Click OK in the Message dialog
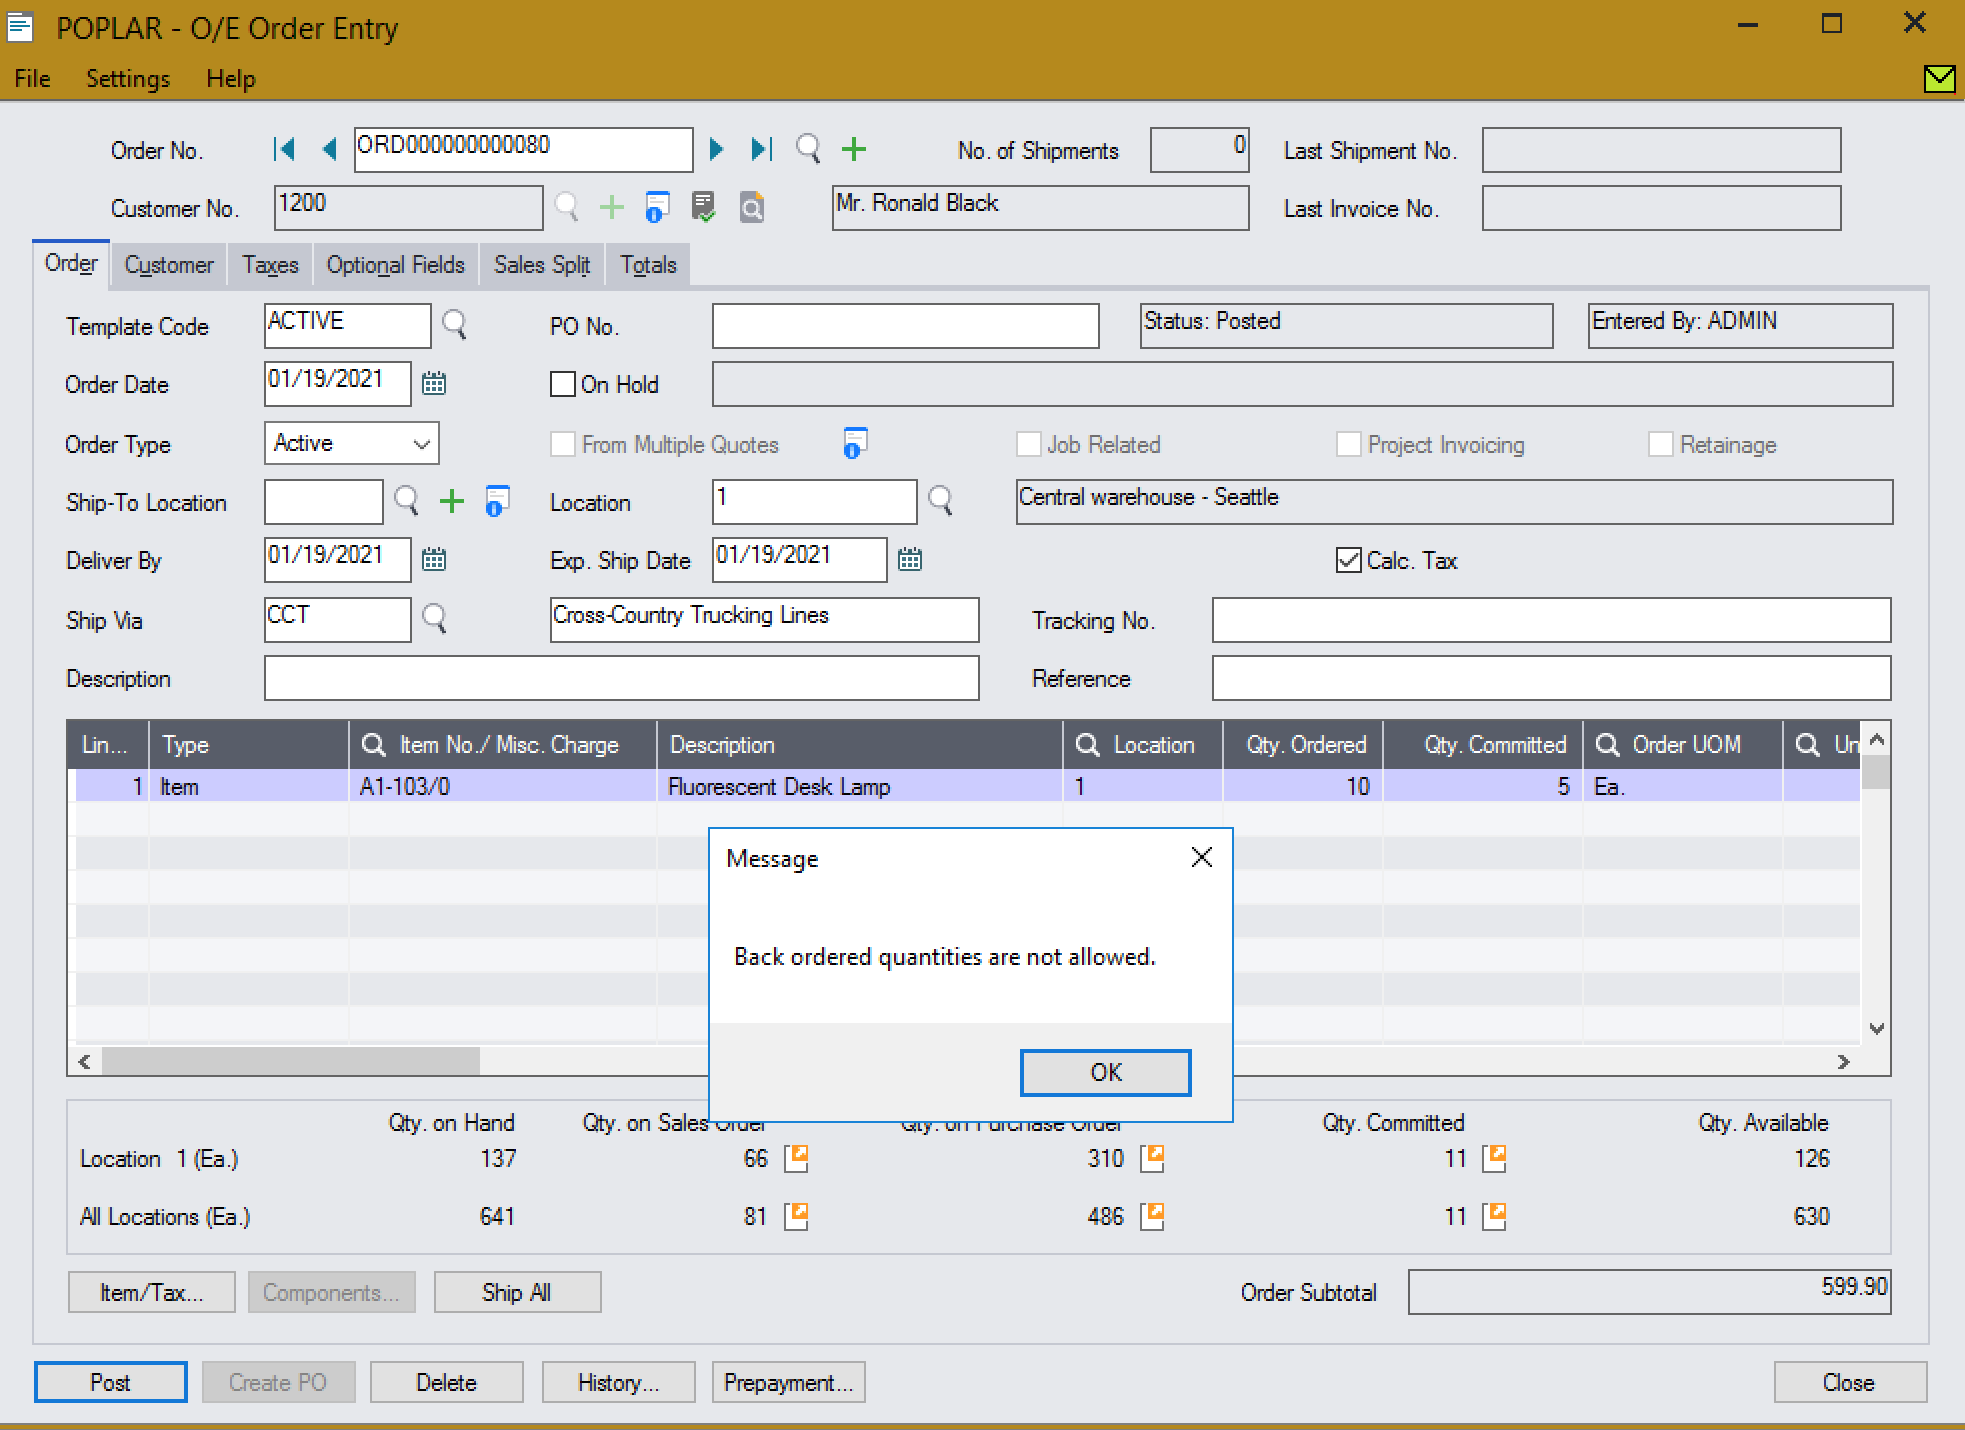 point(1105,1072)
